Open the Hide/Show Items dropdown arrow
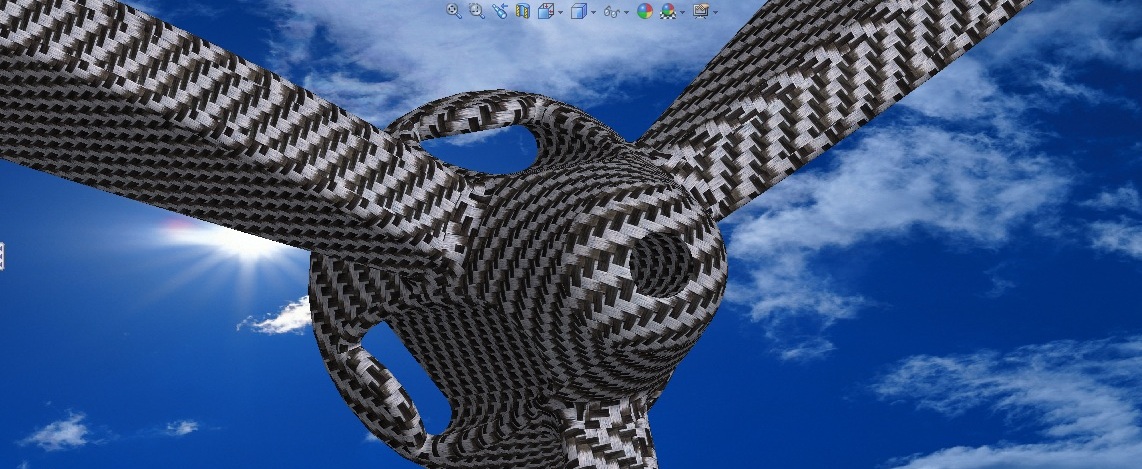The image size is (1142, 469). point(626,12)
